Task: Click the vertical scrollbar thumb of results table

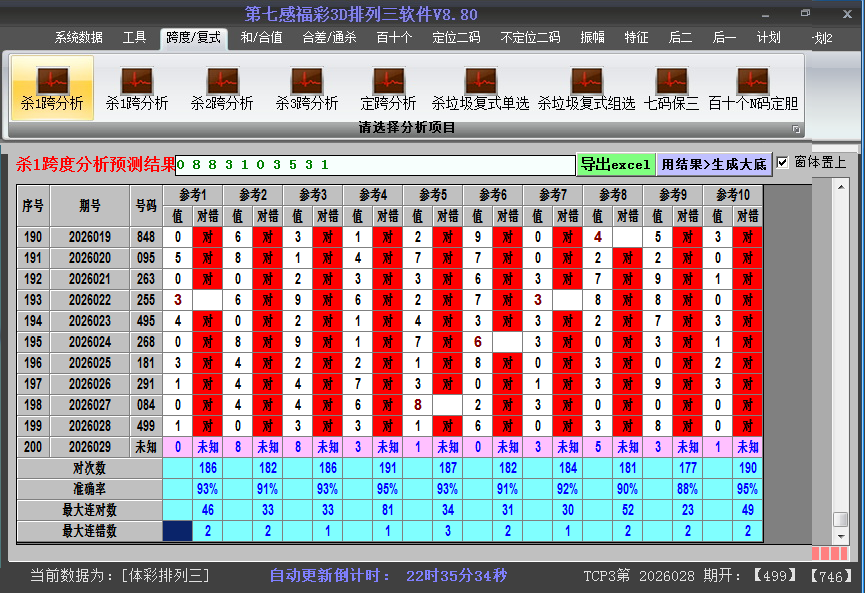Action: tap(840, 519)
